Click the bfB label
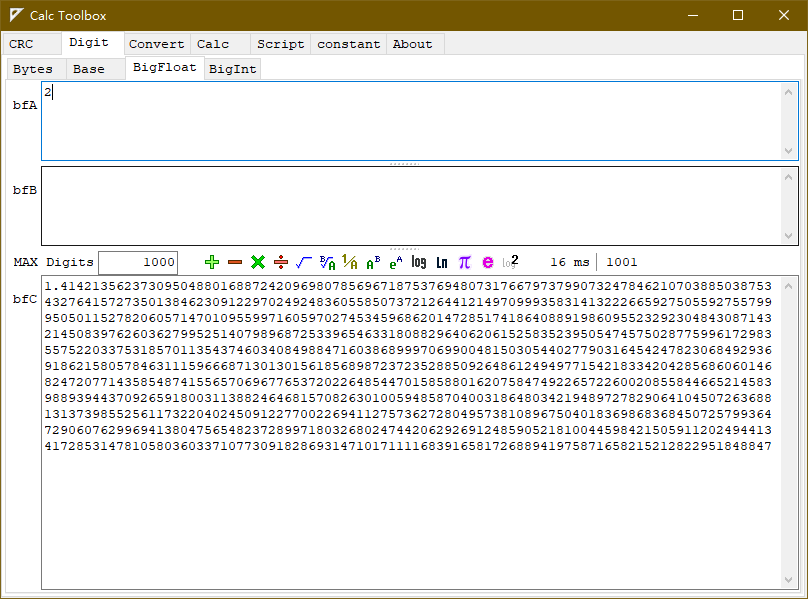This screenshot has width=808, height=599. pyautogui.click(x=25, y=190)
